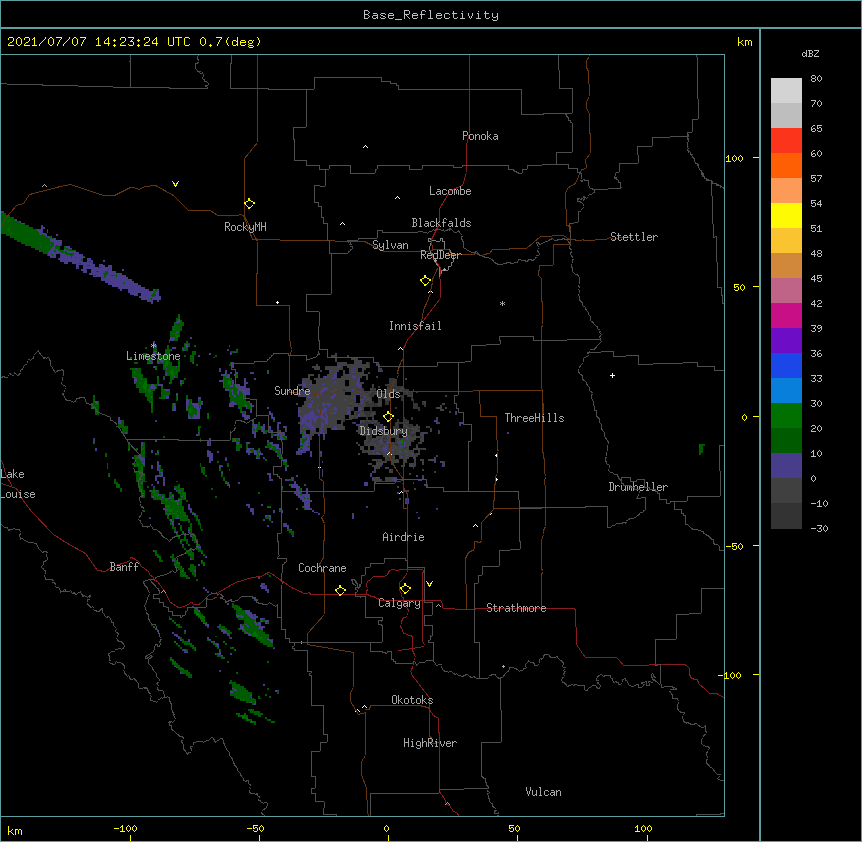Click the 50 tick on the bottom axis

(514, 828)
